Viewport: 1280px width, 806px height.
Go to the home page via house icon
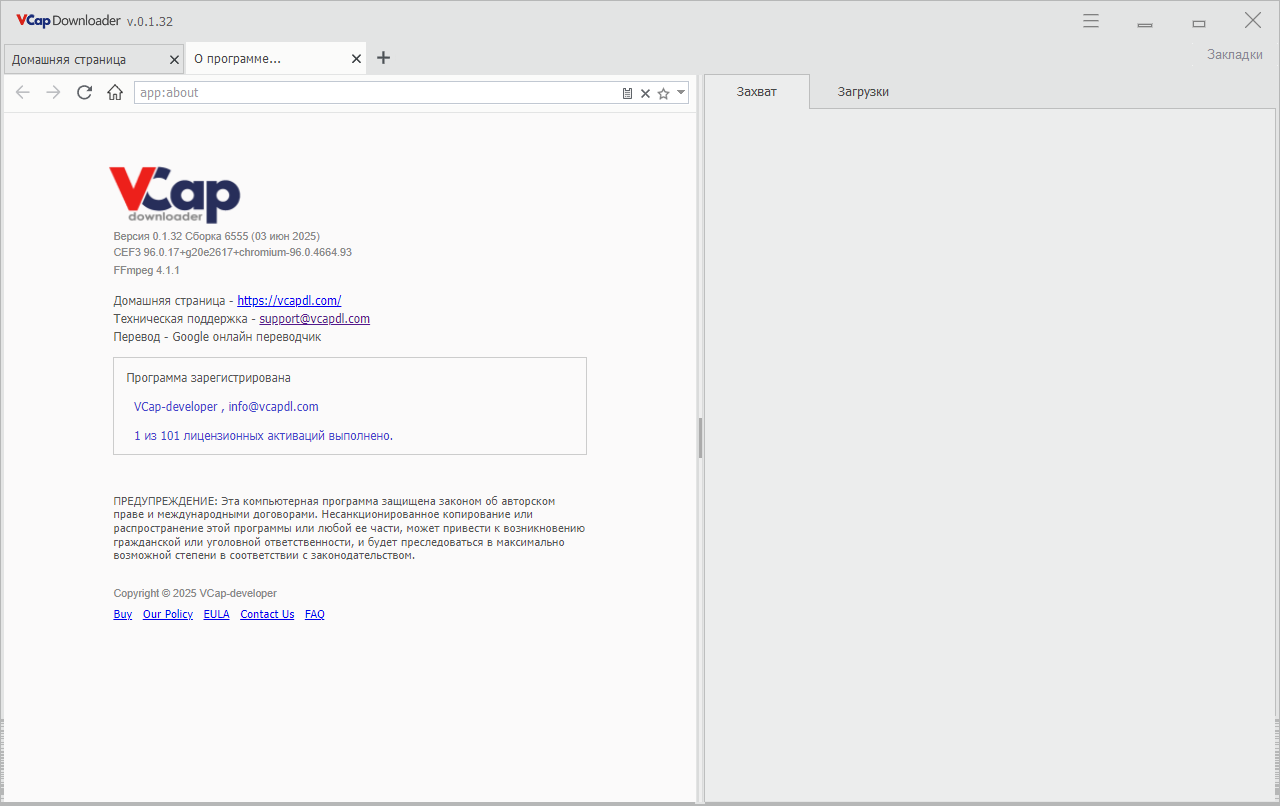[x=115, y=93]
